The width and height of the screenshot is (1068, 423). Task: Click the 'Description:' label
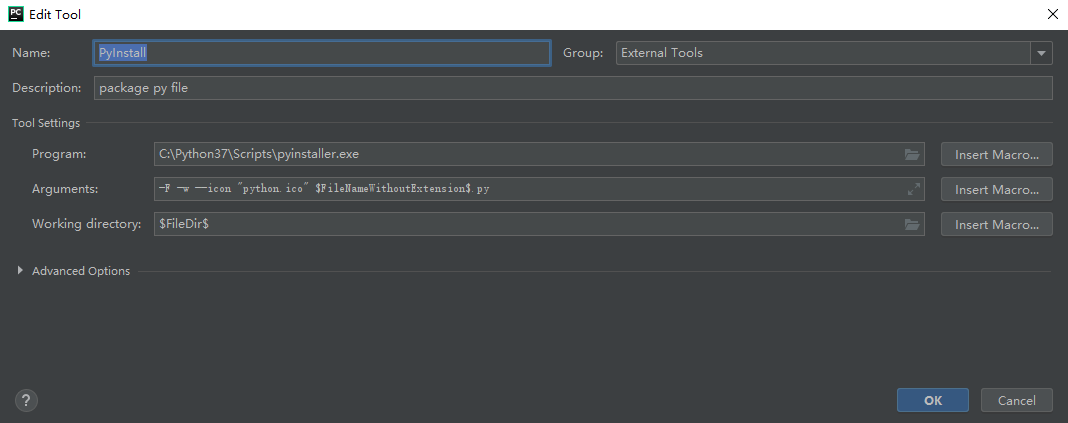(46, 88)
